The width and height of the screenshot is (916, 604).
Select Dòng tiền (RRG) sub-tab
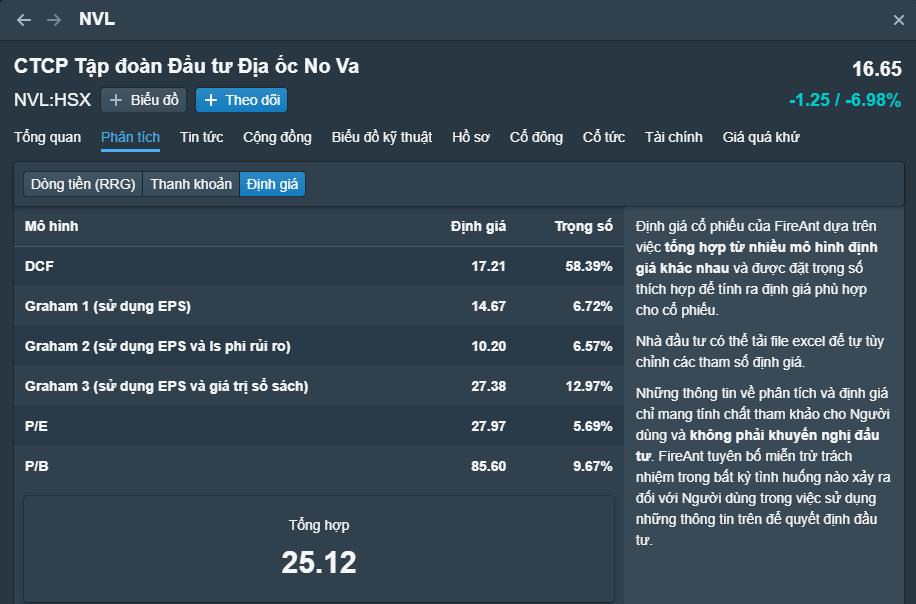[83, 184]
